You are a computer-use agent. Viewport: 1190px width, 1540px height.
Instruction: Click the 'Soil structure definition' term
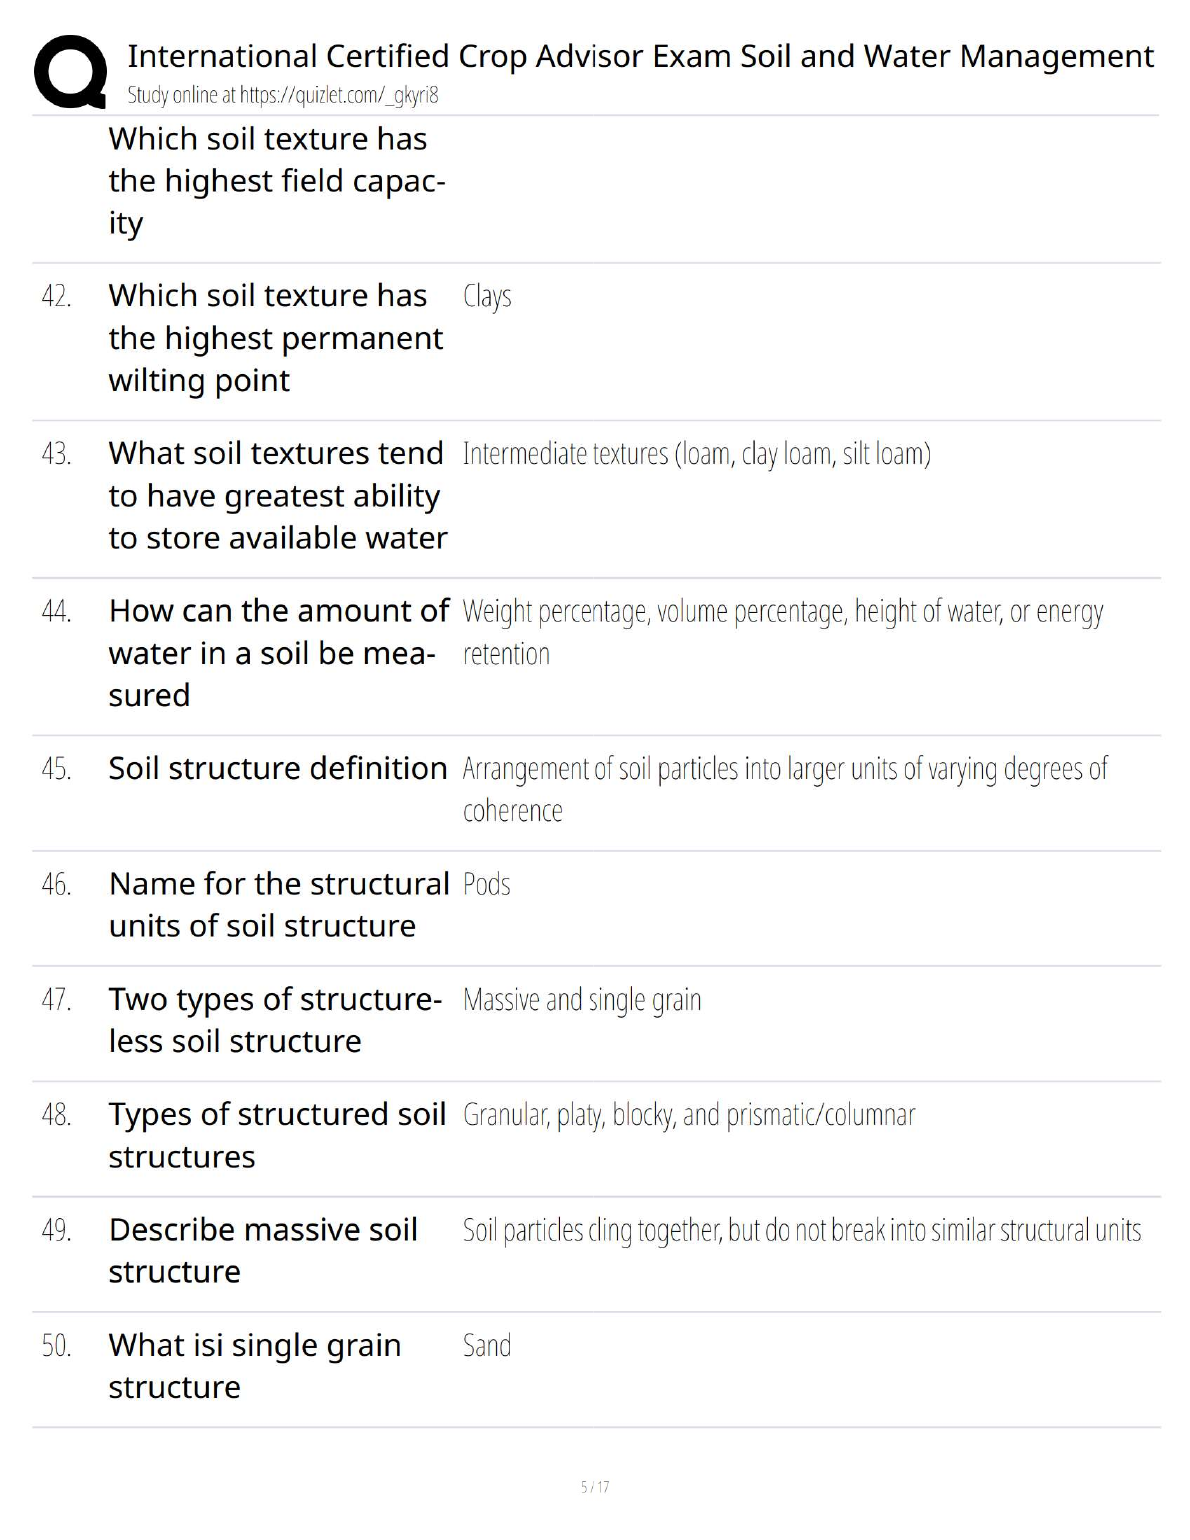(x=277, y=769)
